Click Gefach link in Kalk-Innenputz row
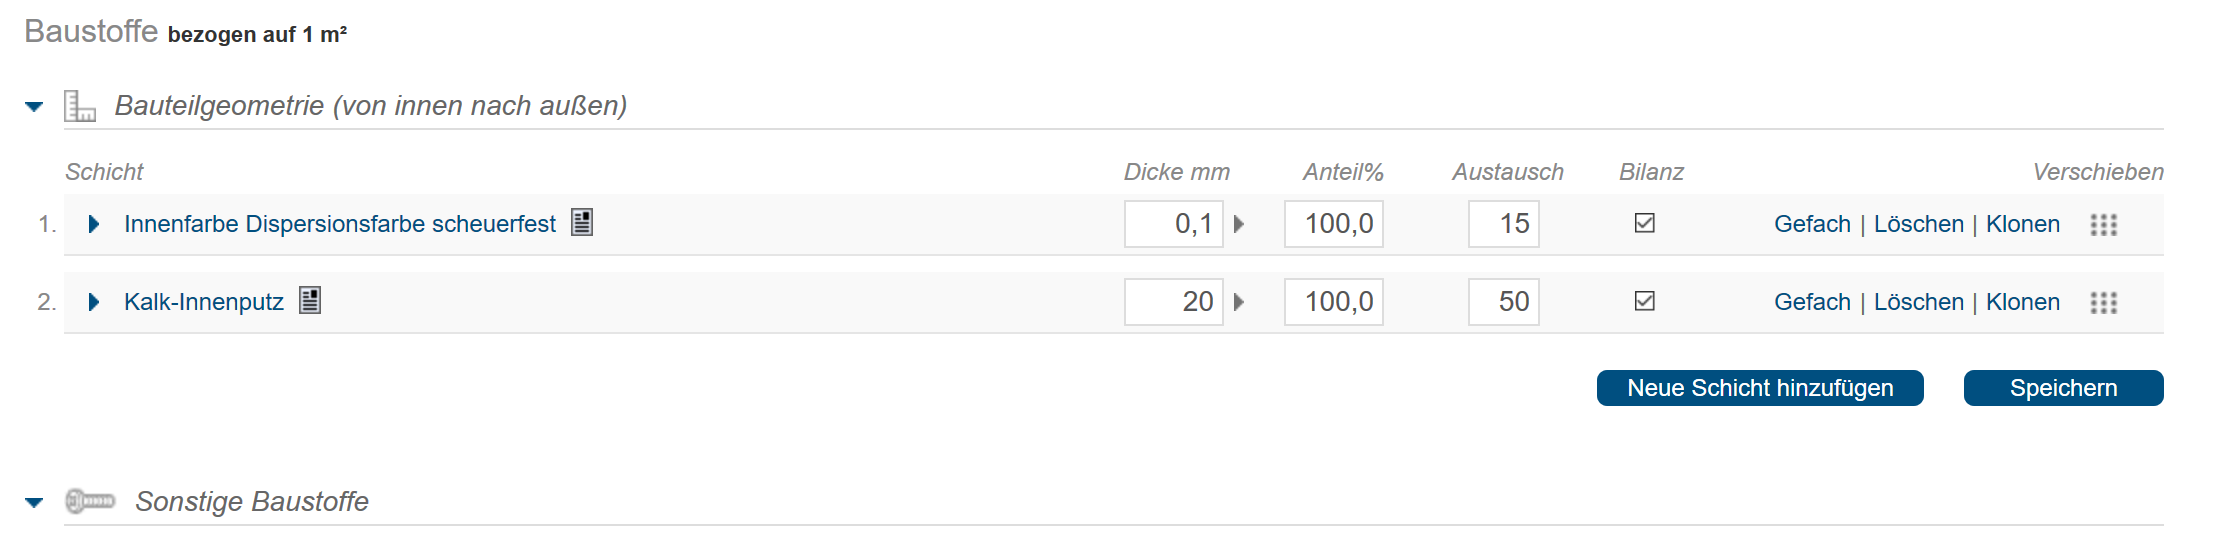This screenshot has width=2217, height=536. pyautogui.click(x=1812, y=302)
